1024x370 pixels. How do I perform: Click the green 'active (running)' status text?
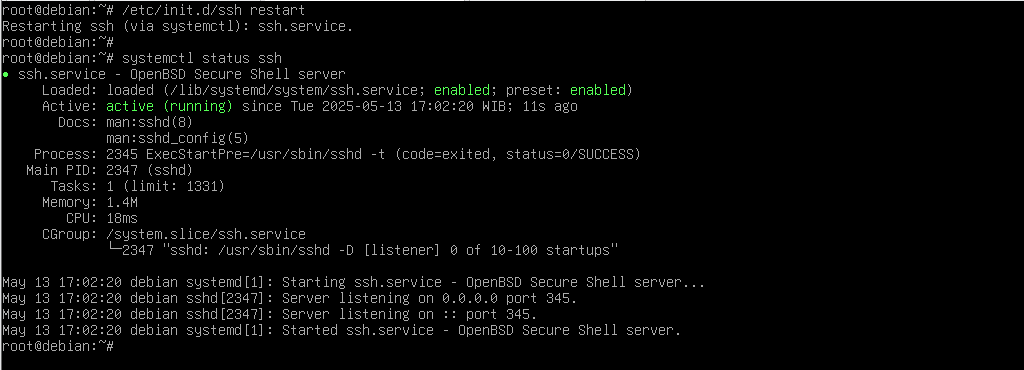(x=169, y=106)
